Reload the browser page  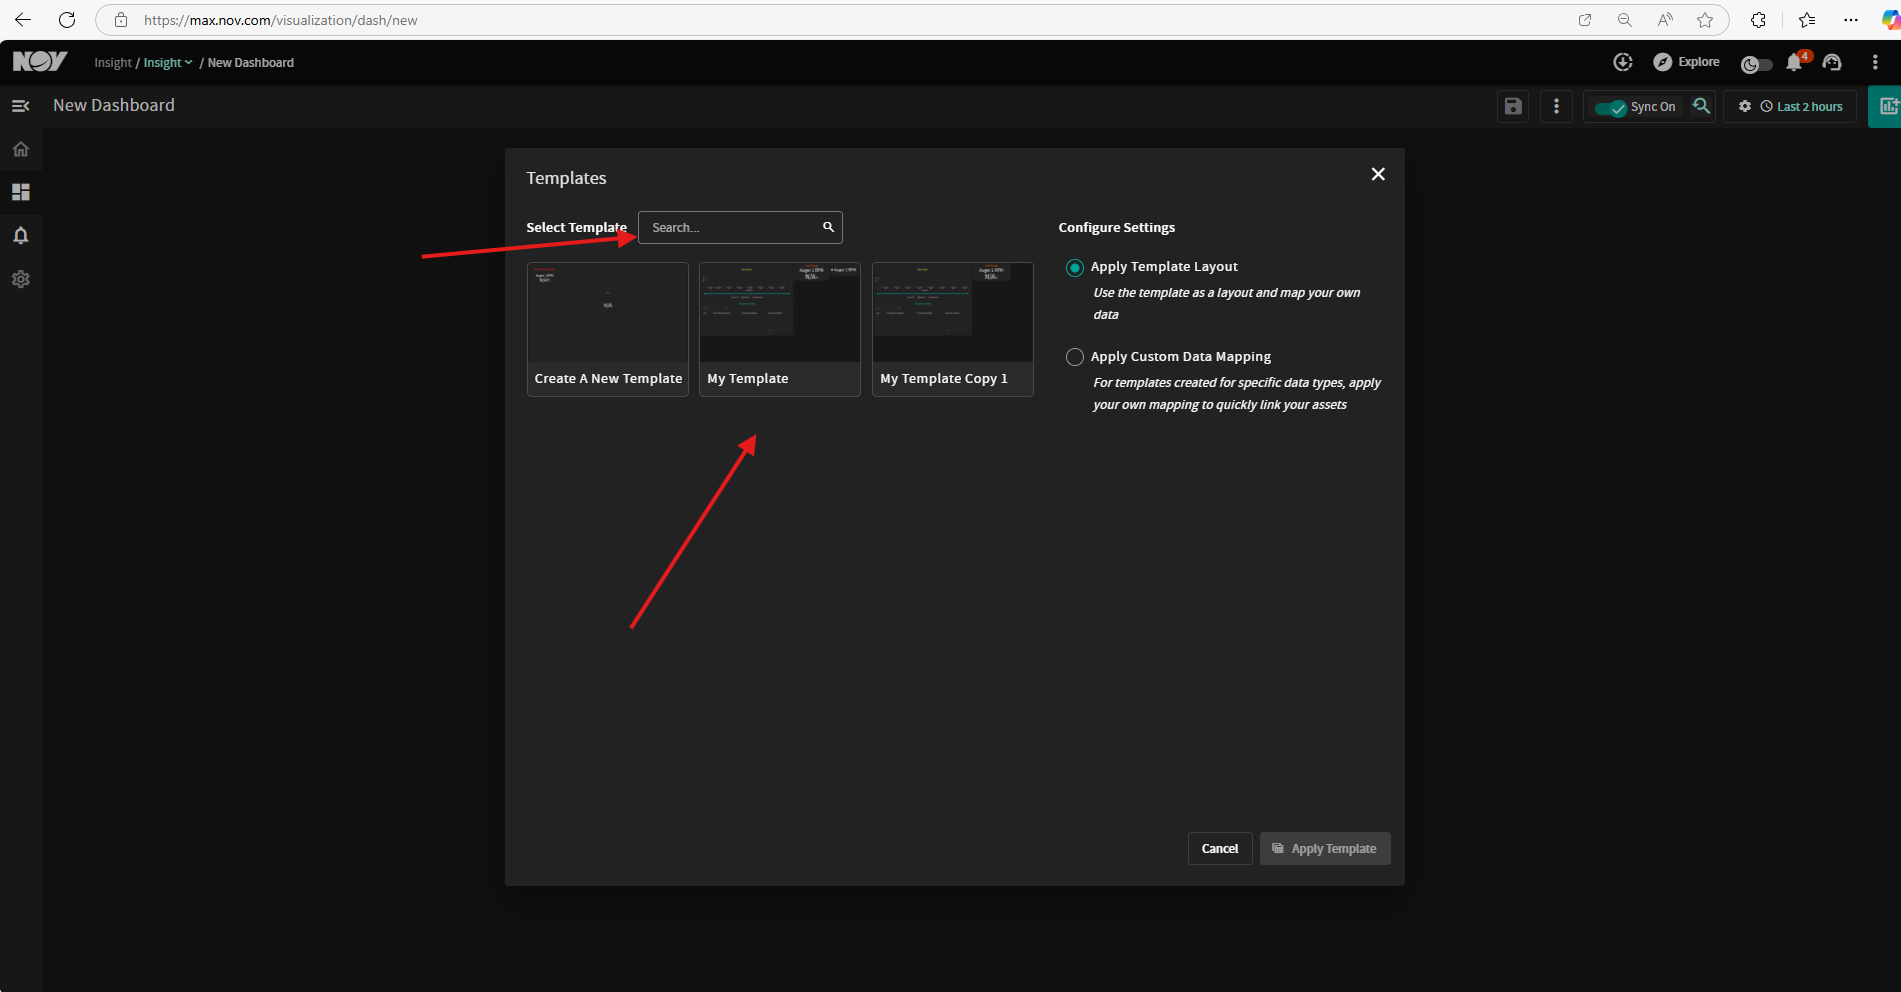[67, 20]
